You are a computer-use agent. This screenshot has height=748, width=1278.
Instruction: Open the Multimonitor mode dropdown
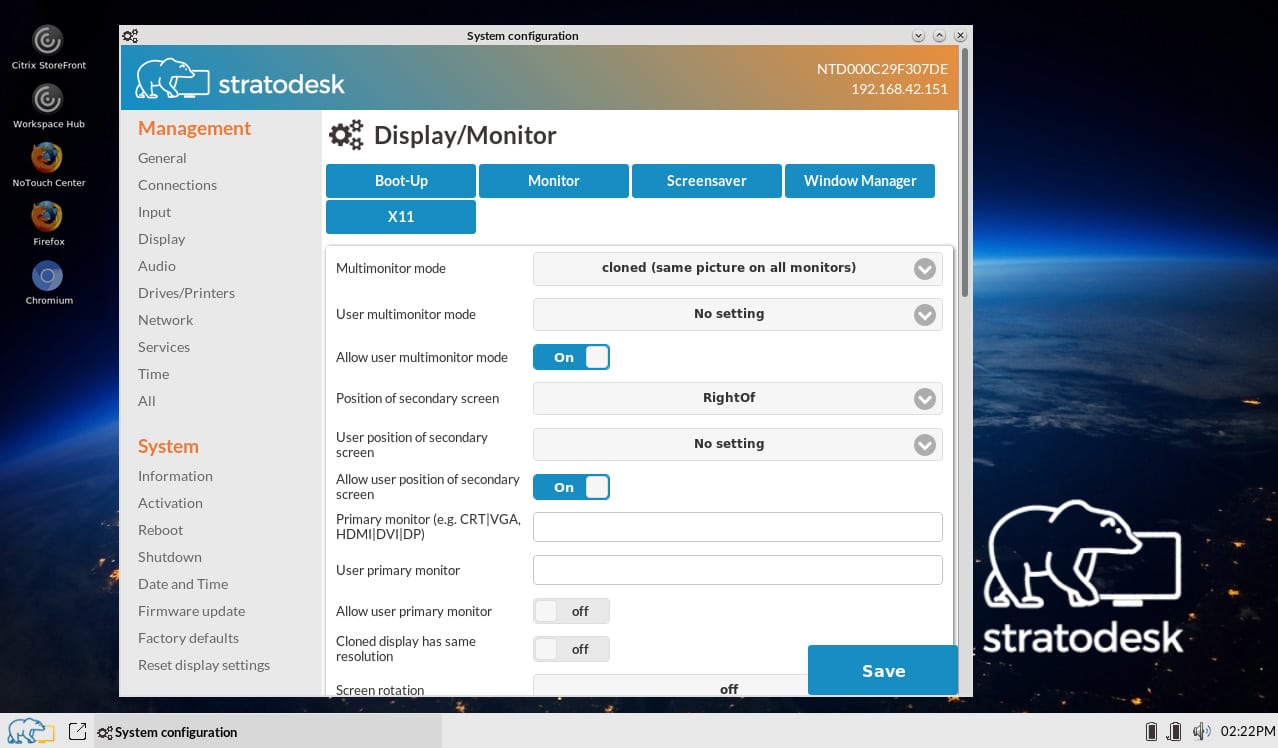(738, 268)
